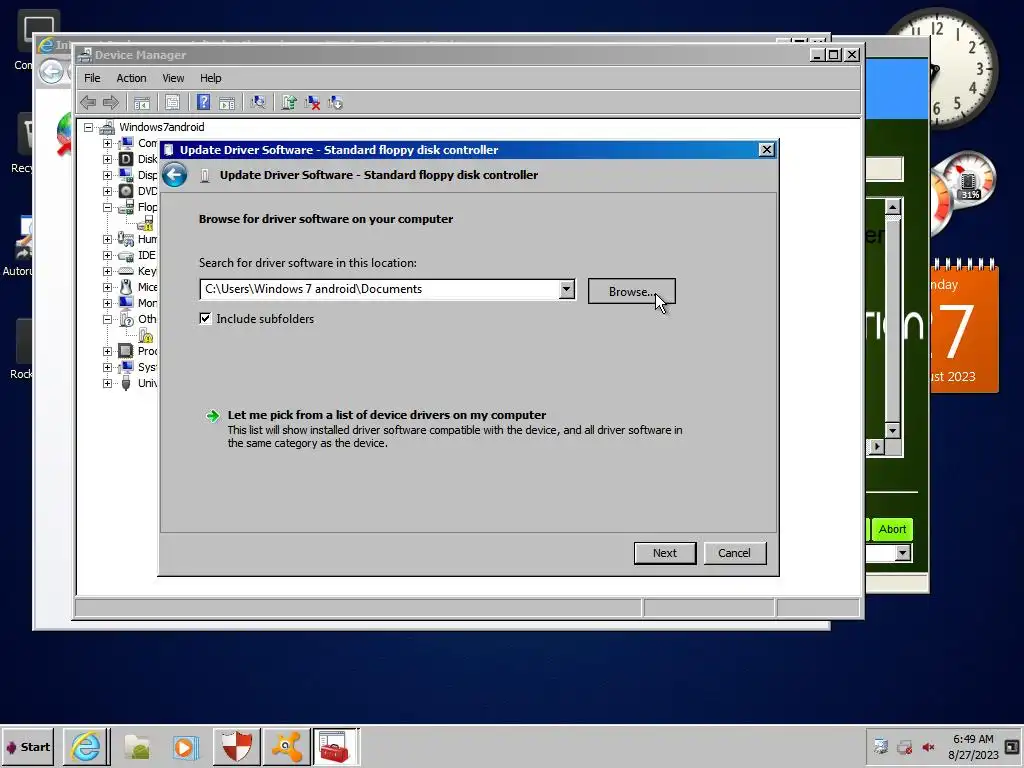Screen dimensions: 1024x768
Task: Open the file explorer folder taskbar icon
Action: coord(137,746)
